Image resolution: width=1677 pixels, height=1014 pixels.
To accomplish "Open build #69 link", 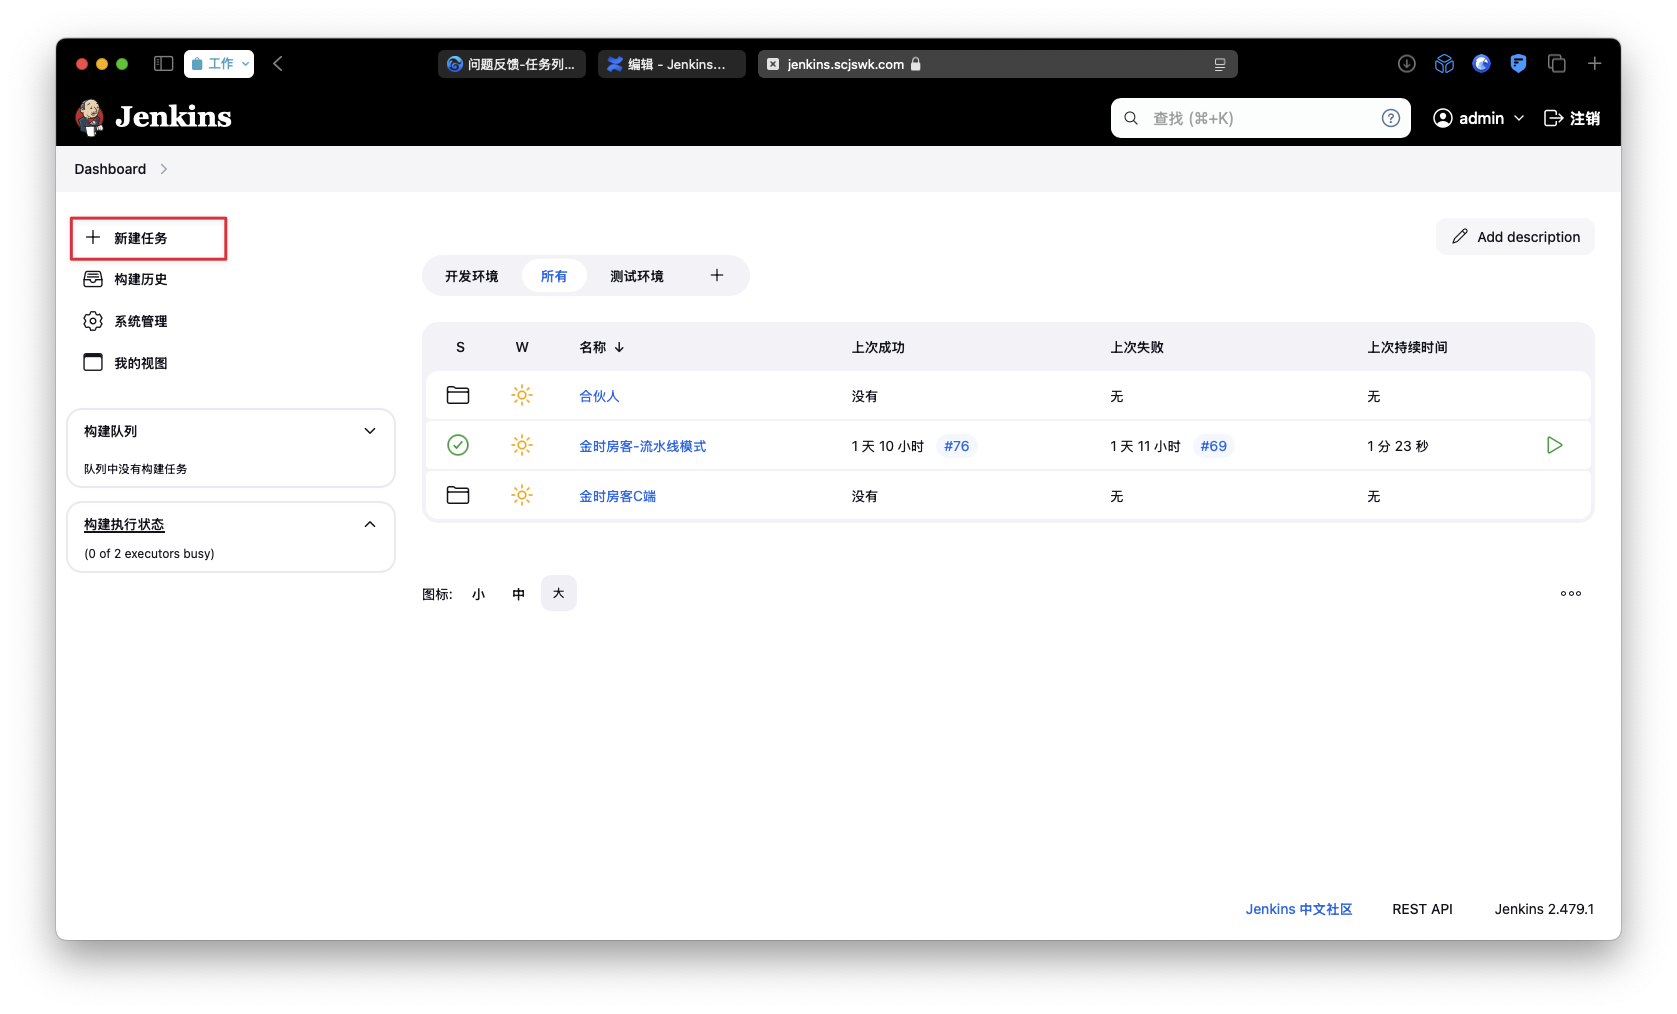I will coord(1214,446).
